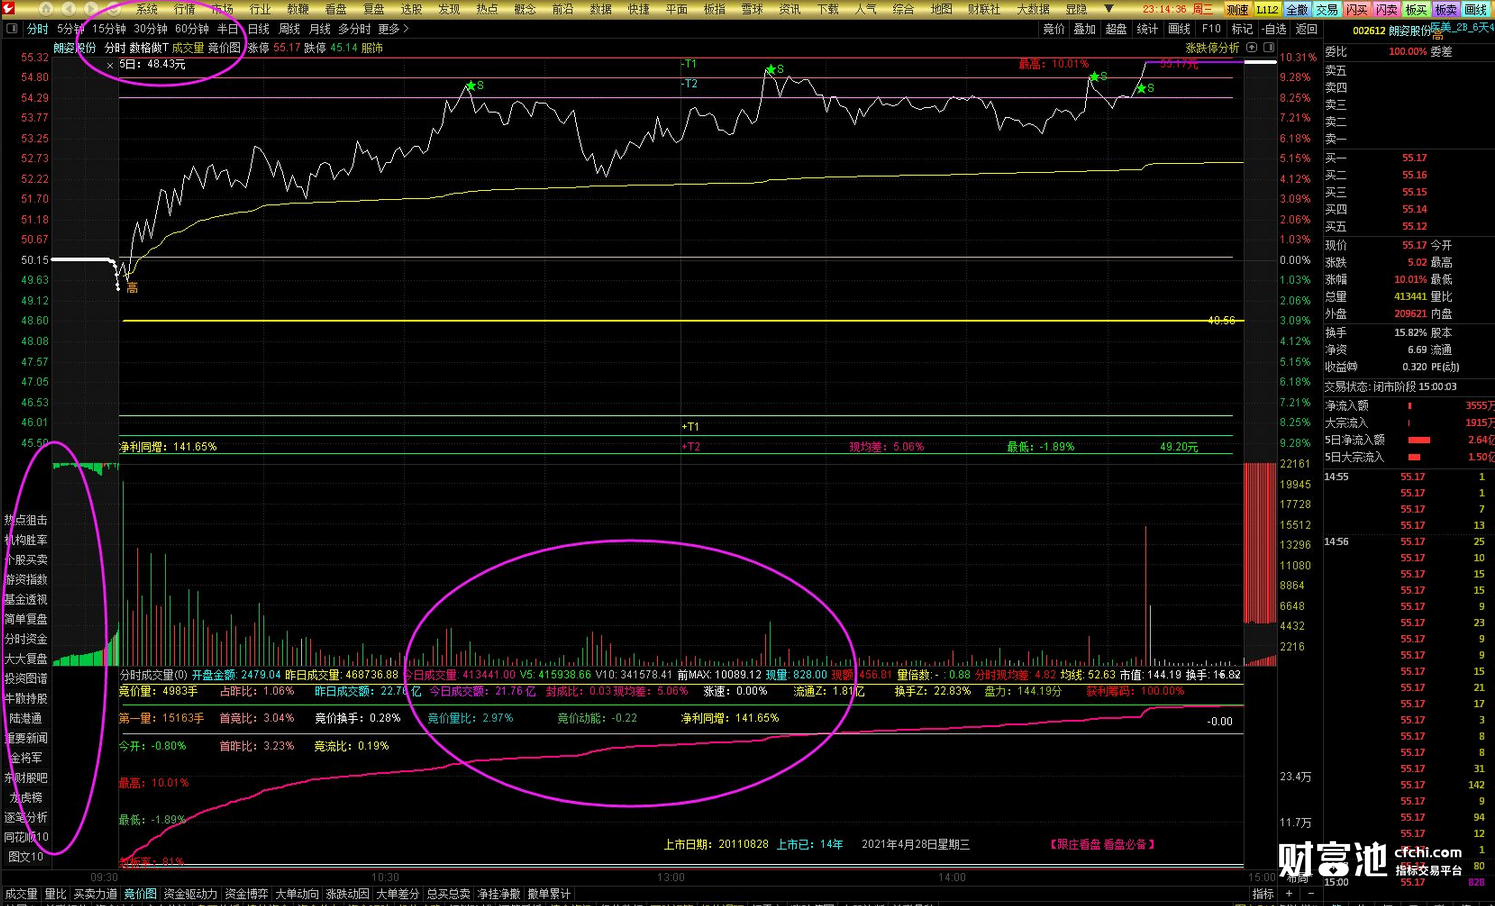Open 基金透视 in the left sidebar

click(x=26, y=599)
